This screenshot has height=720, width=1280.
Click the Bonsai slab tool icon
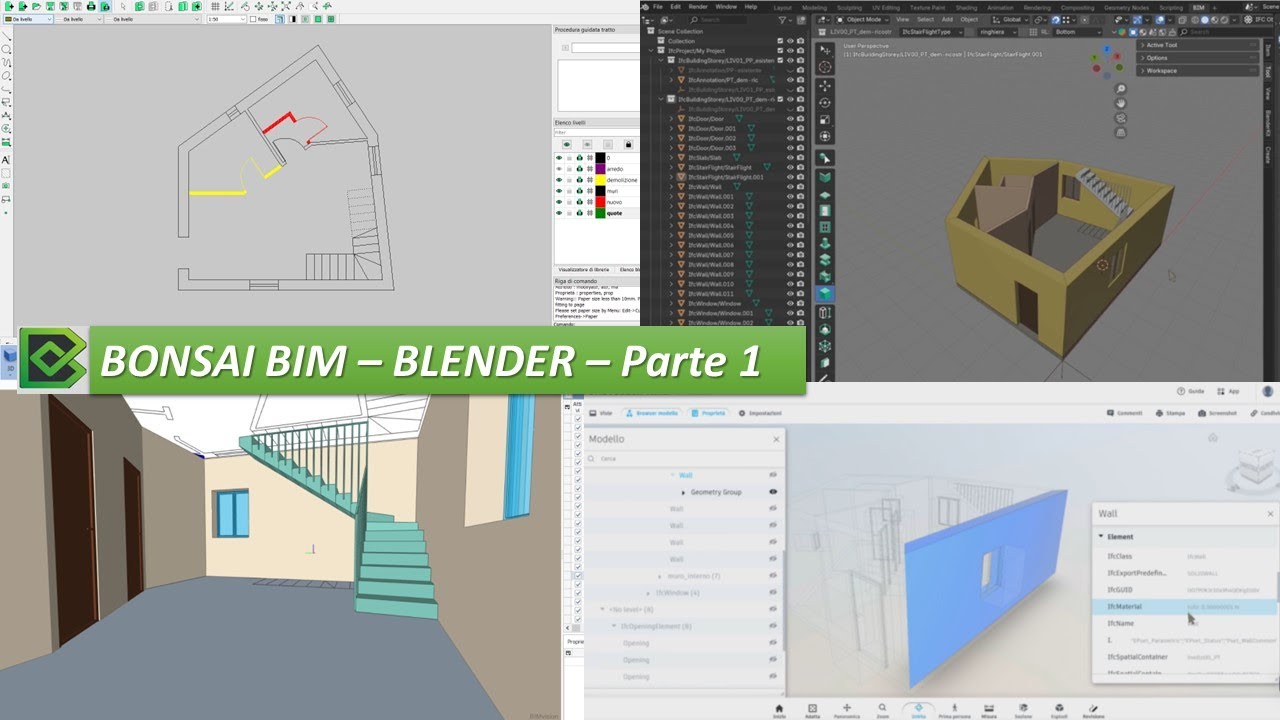tap(825, 194)
